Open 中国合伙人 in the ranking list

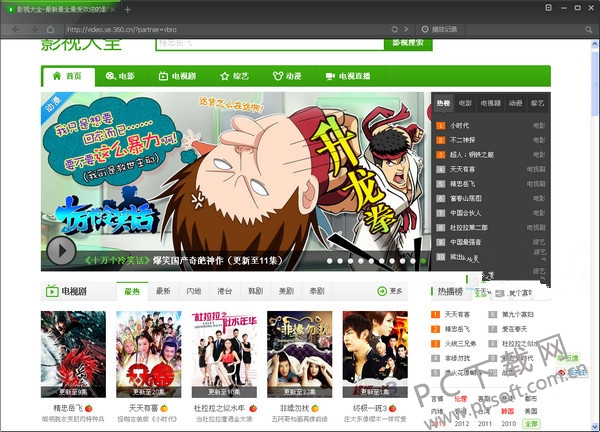[466, 213]
